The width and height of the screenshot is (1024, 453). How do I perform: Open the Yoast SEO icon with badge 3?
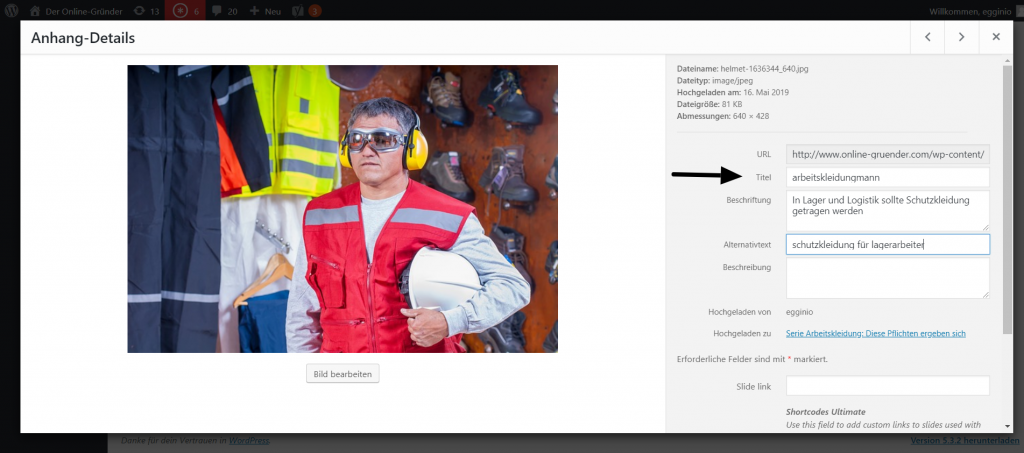[x=306, y=11]
